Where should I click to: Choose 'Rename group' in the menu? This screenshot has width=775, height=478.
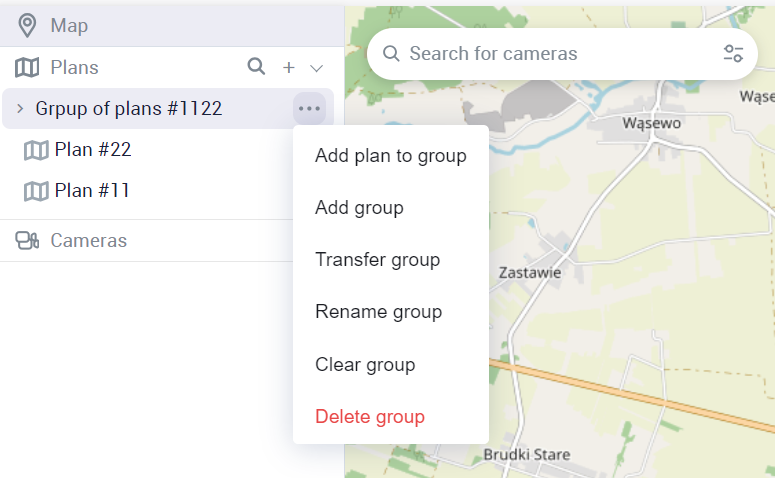coord(378,312)
